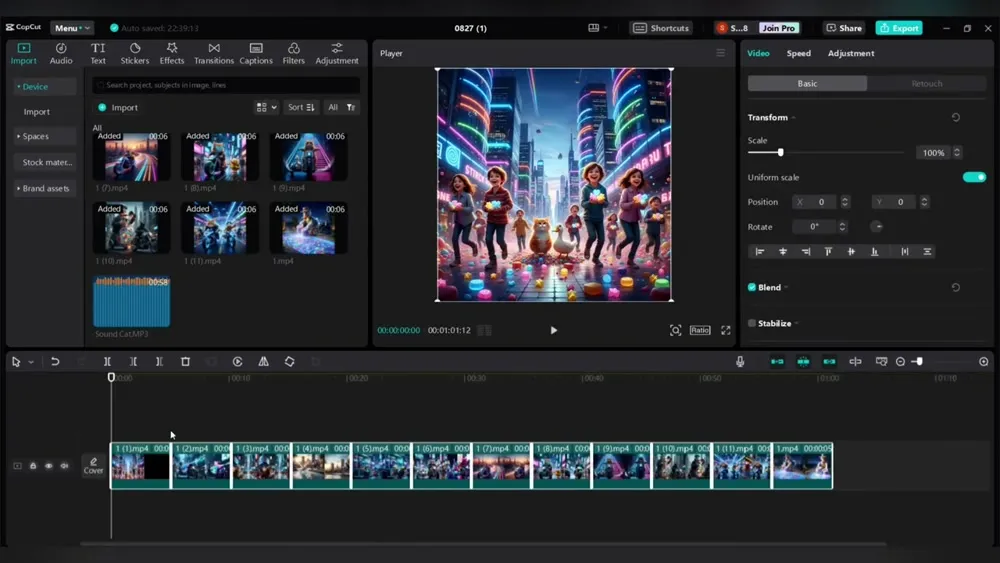
Task: Click the microphone record voiceover icon
Action: [x=740, y=362]
